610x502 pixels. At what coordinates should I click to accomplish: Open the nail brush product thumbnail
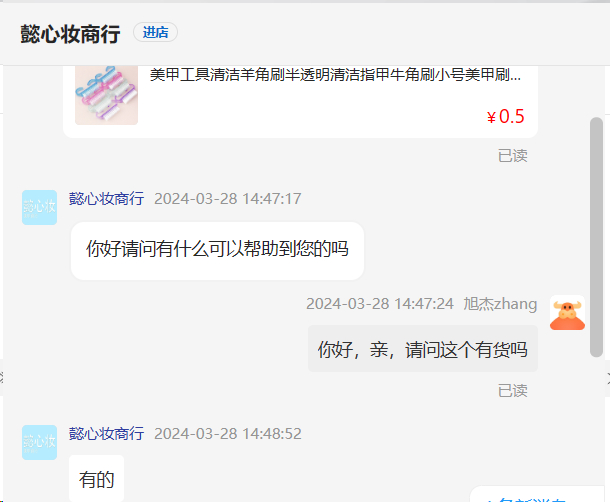106,95
